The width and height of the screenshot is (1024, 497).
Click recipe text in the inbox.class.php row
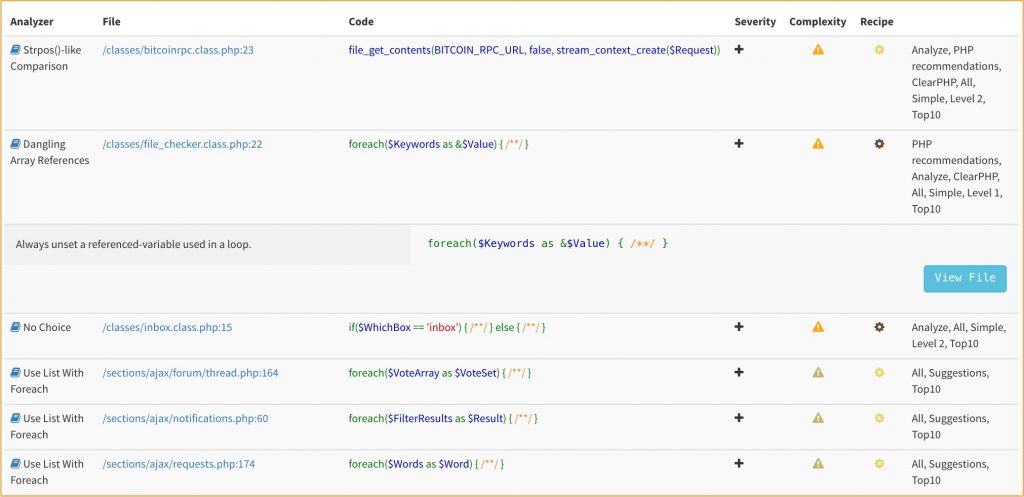tap(957, 335)
